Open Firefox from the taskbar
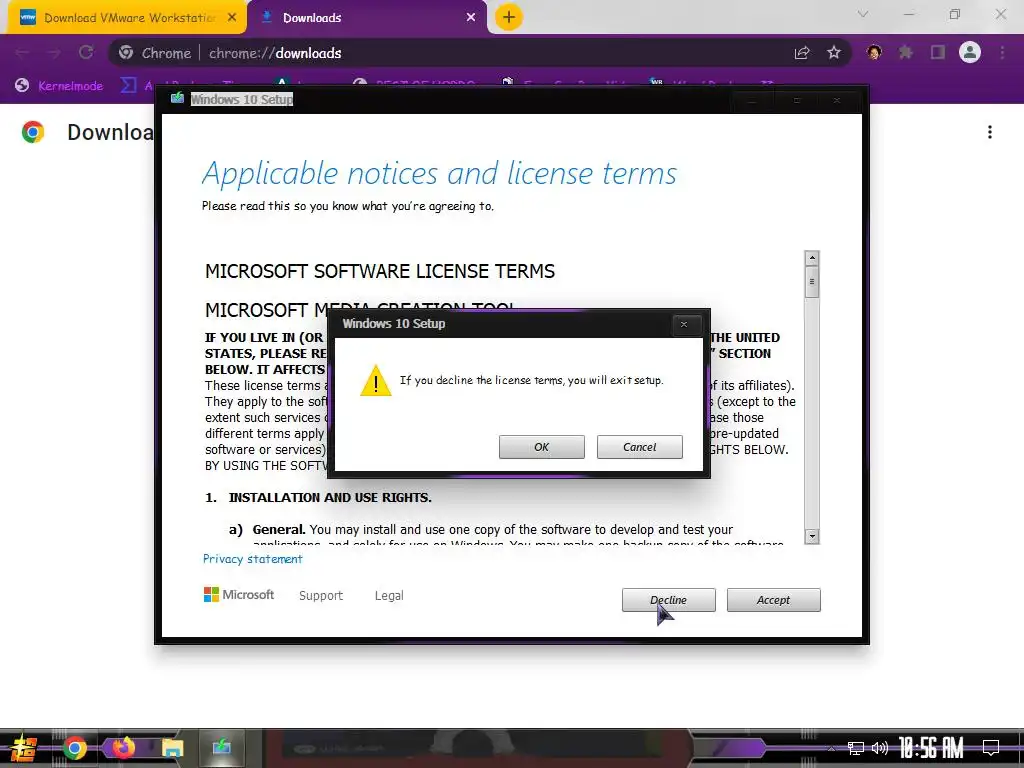Viewport: 1024px width, 768px height. [123, 747]
